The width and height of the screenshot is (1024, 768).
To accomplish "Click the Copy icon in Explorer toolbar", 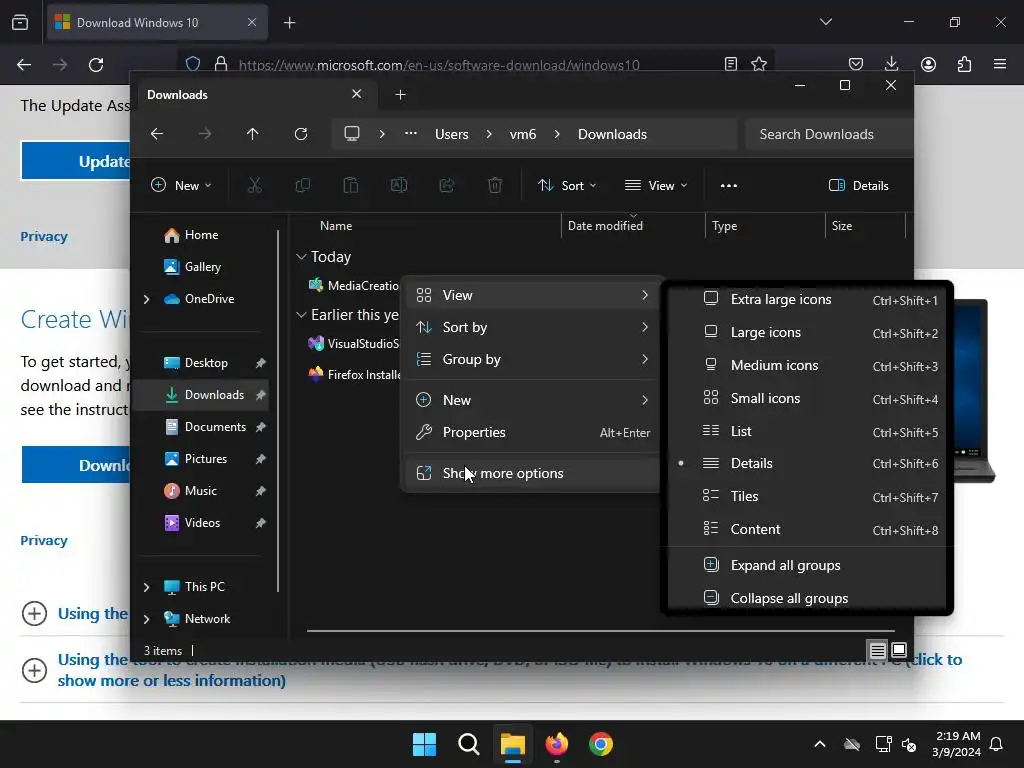I will (x=302, y=185).
